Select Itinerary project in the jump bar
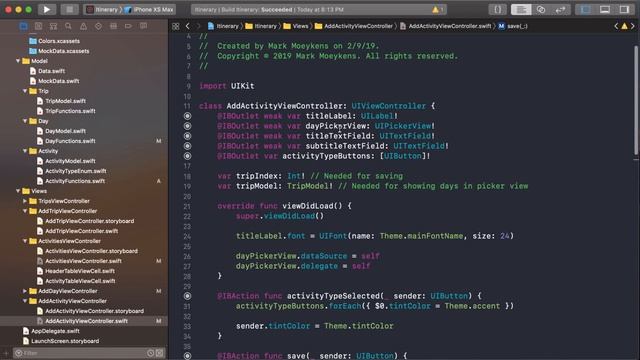 point(223,26)
